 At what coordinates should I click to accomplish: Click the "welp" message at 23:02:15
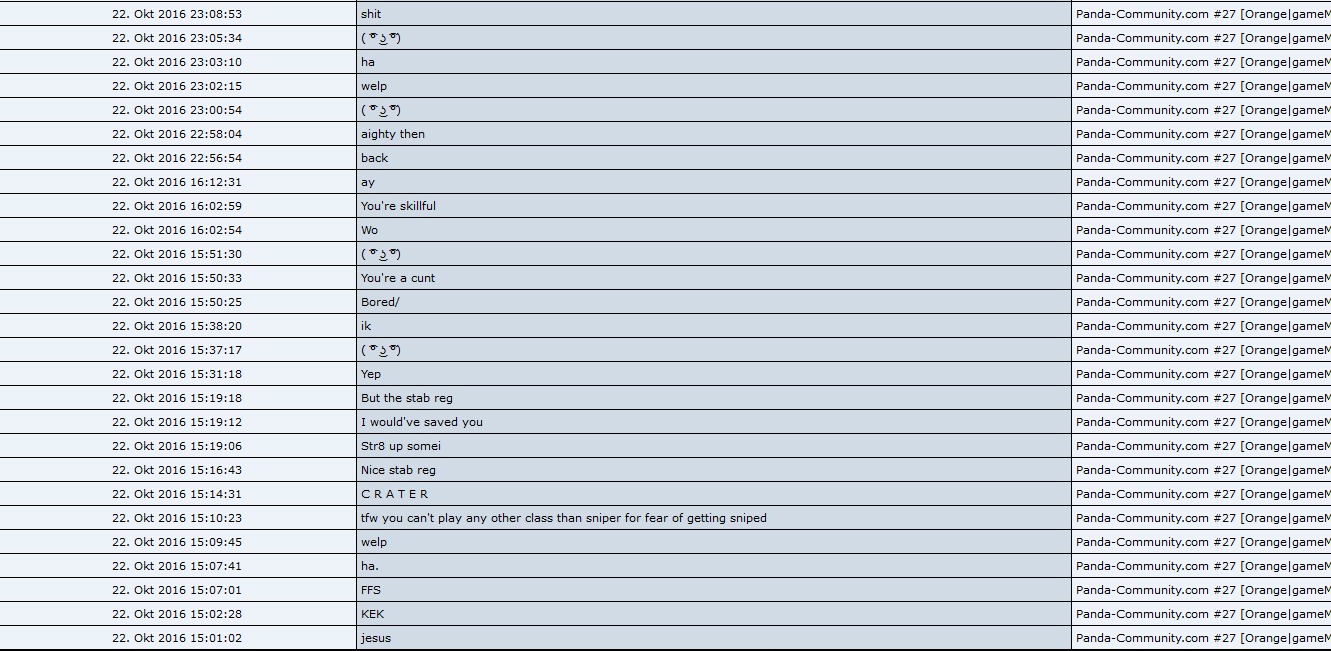coord(374,86)
